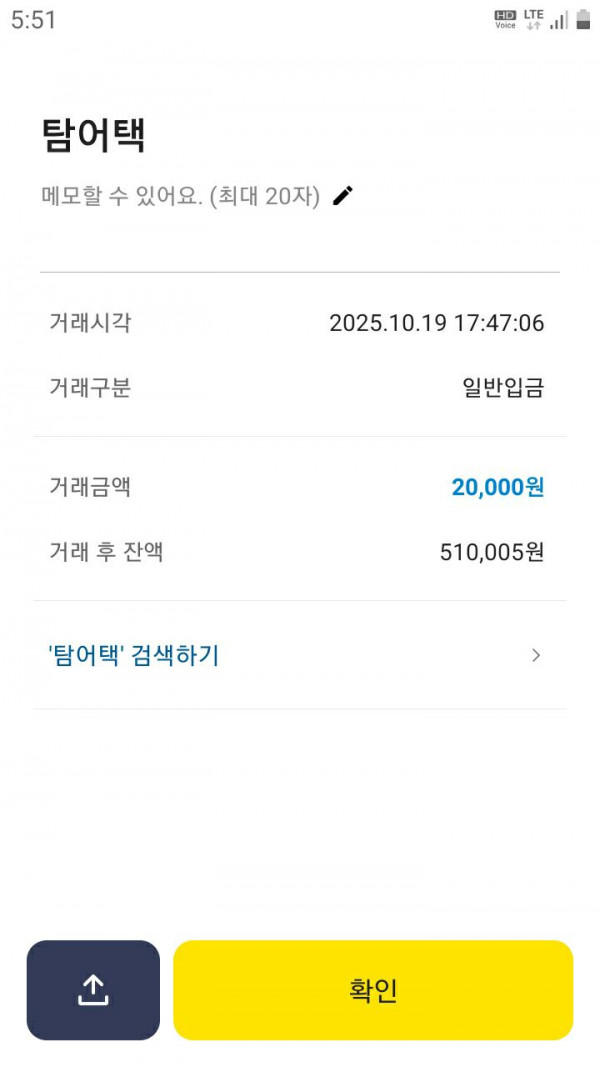The height and width of the screenshot is (1067, 600).
Task: Open the '탐어택' 검색하기 link
Action: (133, 656)
